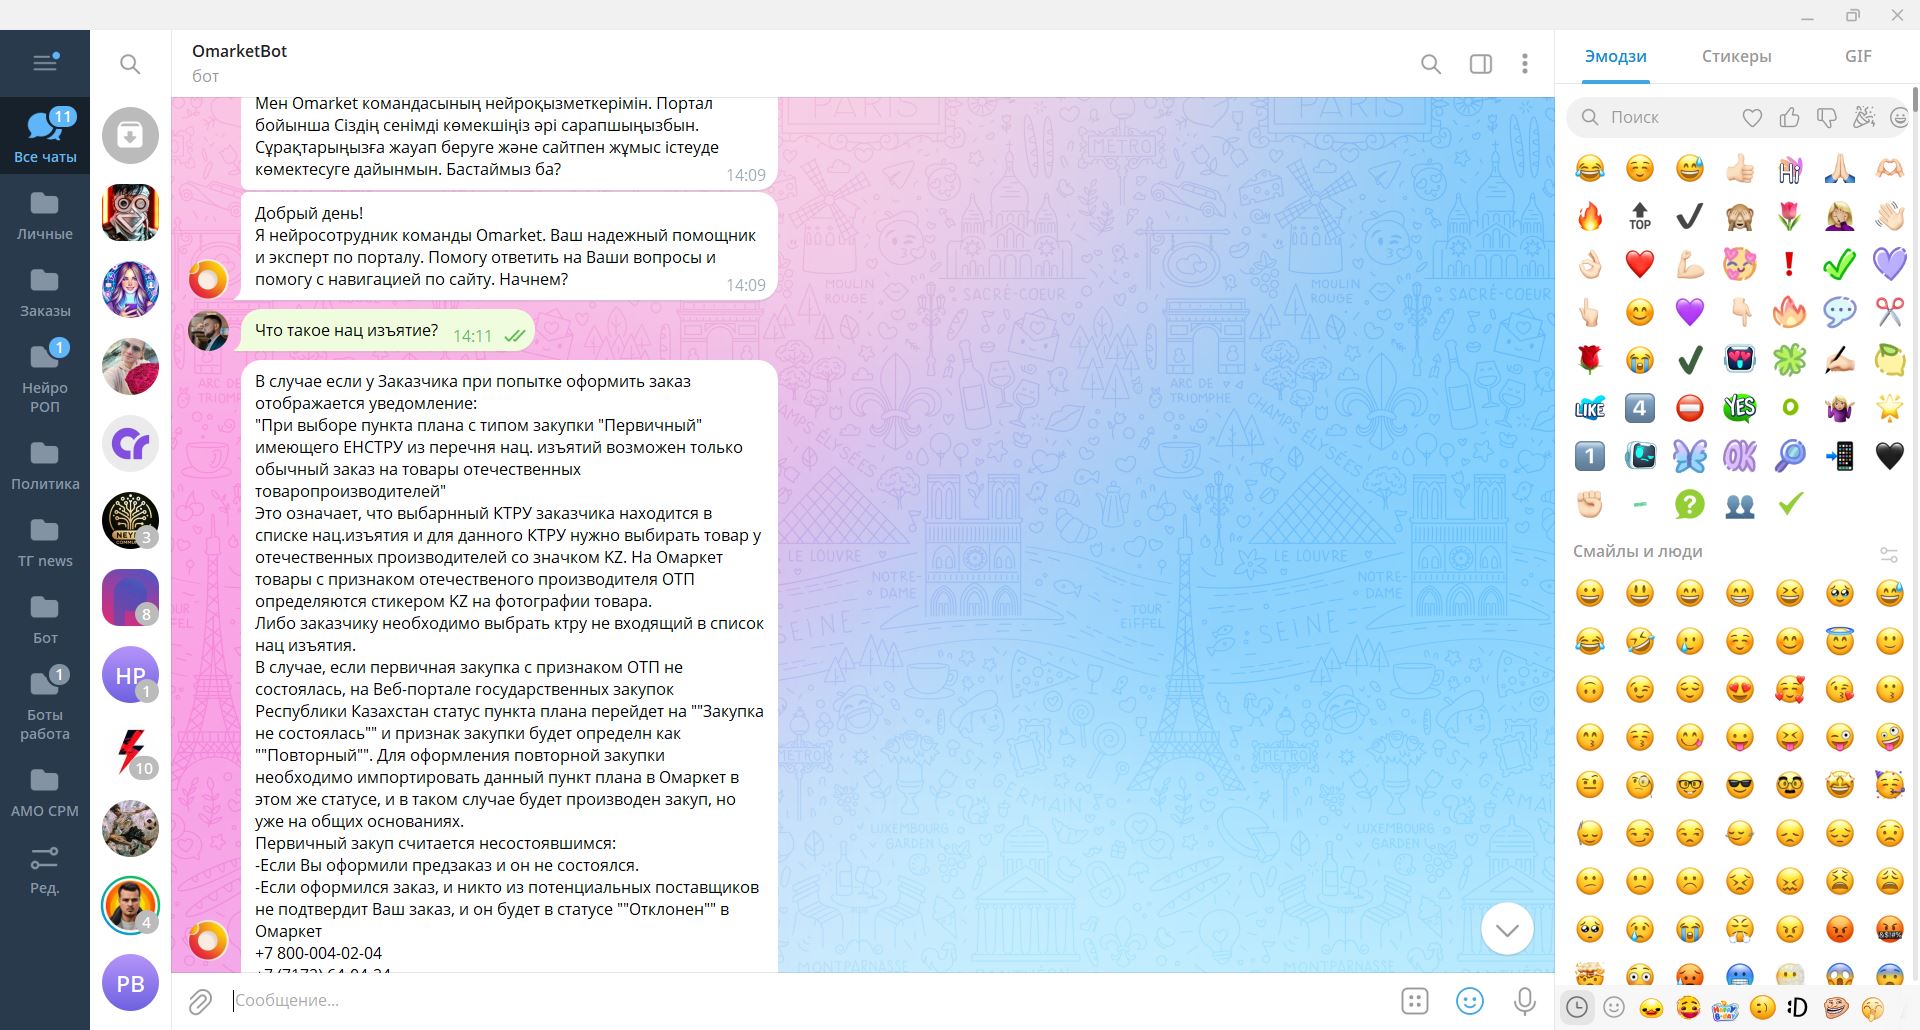Open chat with 'HP' avatar
The image size is (1920, 1030).
(x=130, y=675)
